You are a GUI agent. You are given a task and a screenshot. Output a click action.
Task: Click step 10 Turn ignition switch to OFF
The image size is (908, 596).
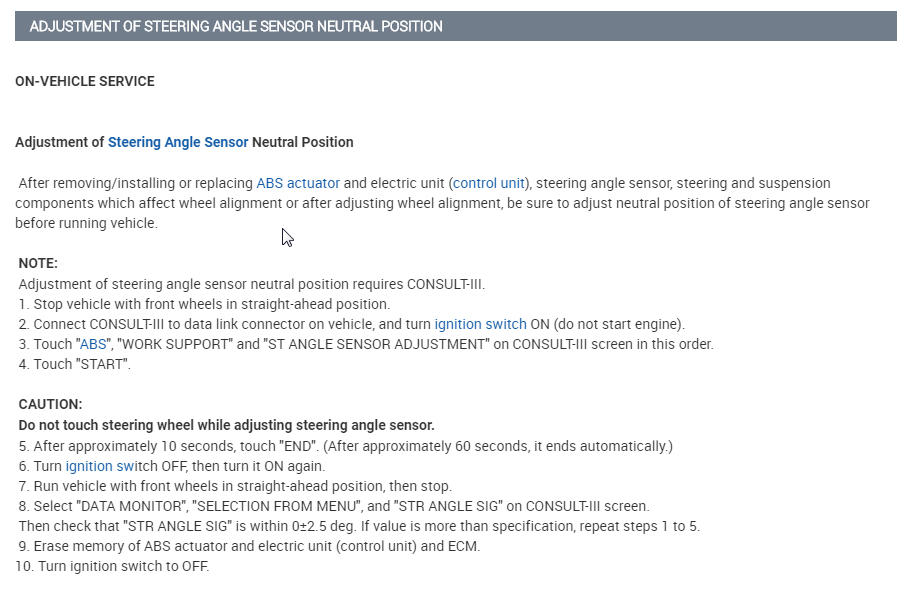point(113,566)
